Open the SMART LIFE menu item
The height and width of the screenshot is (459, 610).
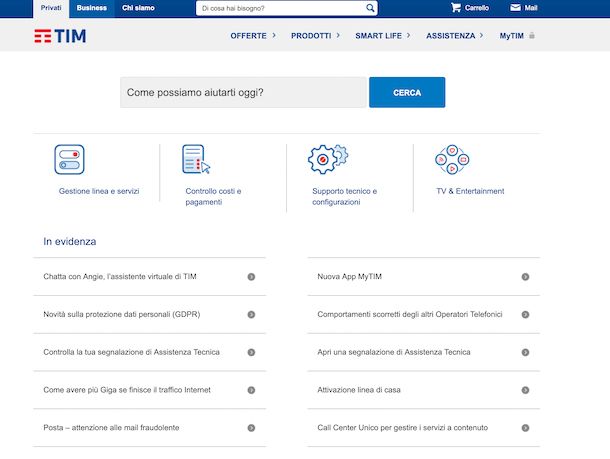[x=378, y=36]
